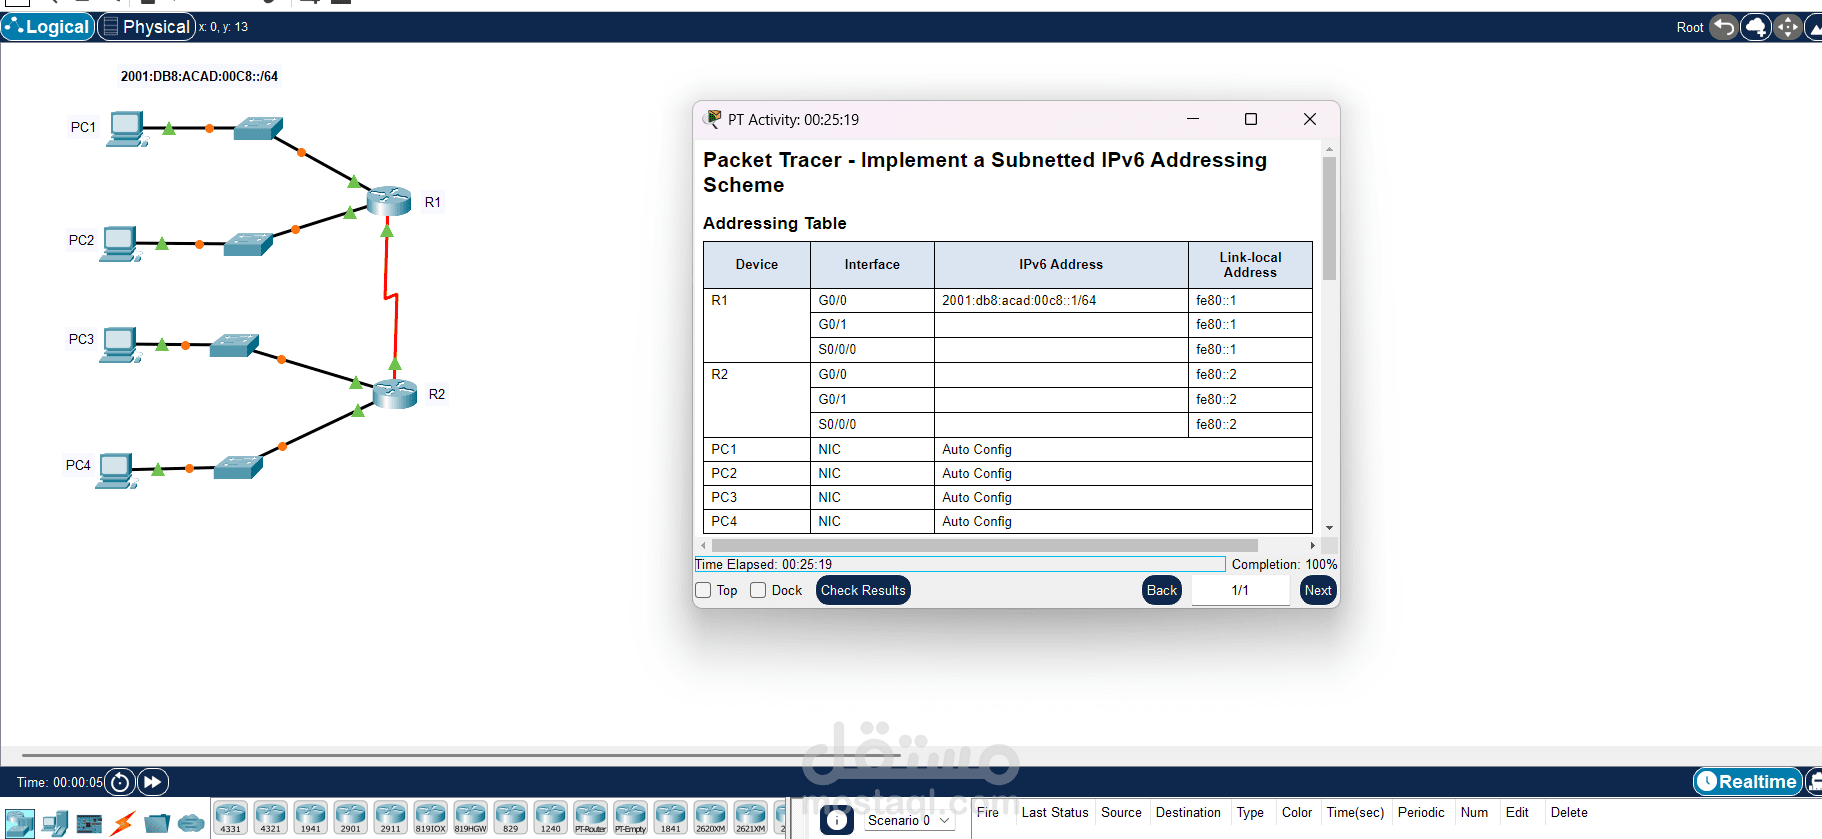Pick the 829 router device
This screenshot has height=839, width=1822.
click(511, 818)
